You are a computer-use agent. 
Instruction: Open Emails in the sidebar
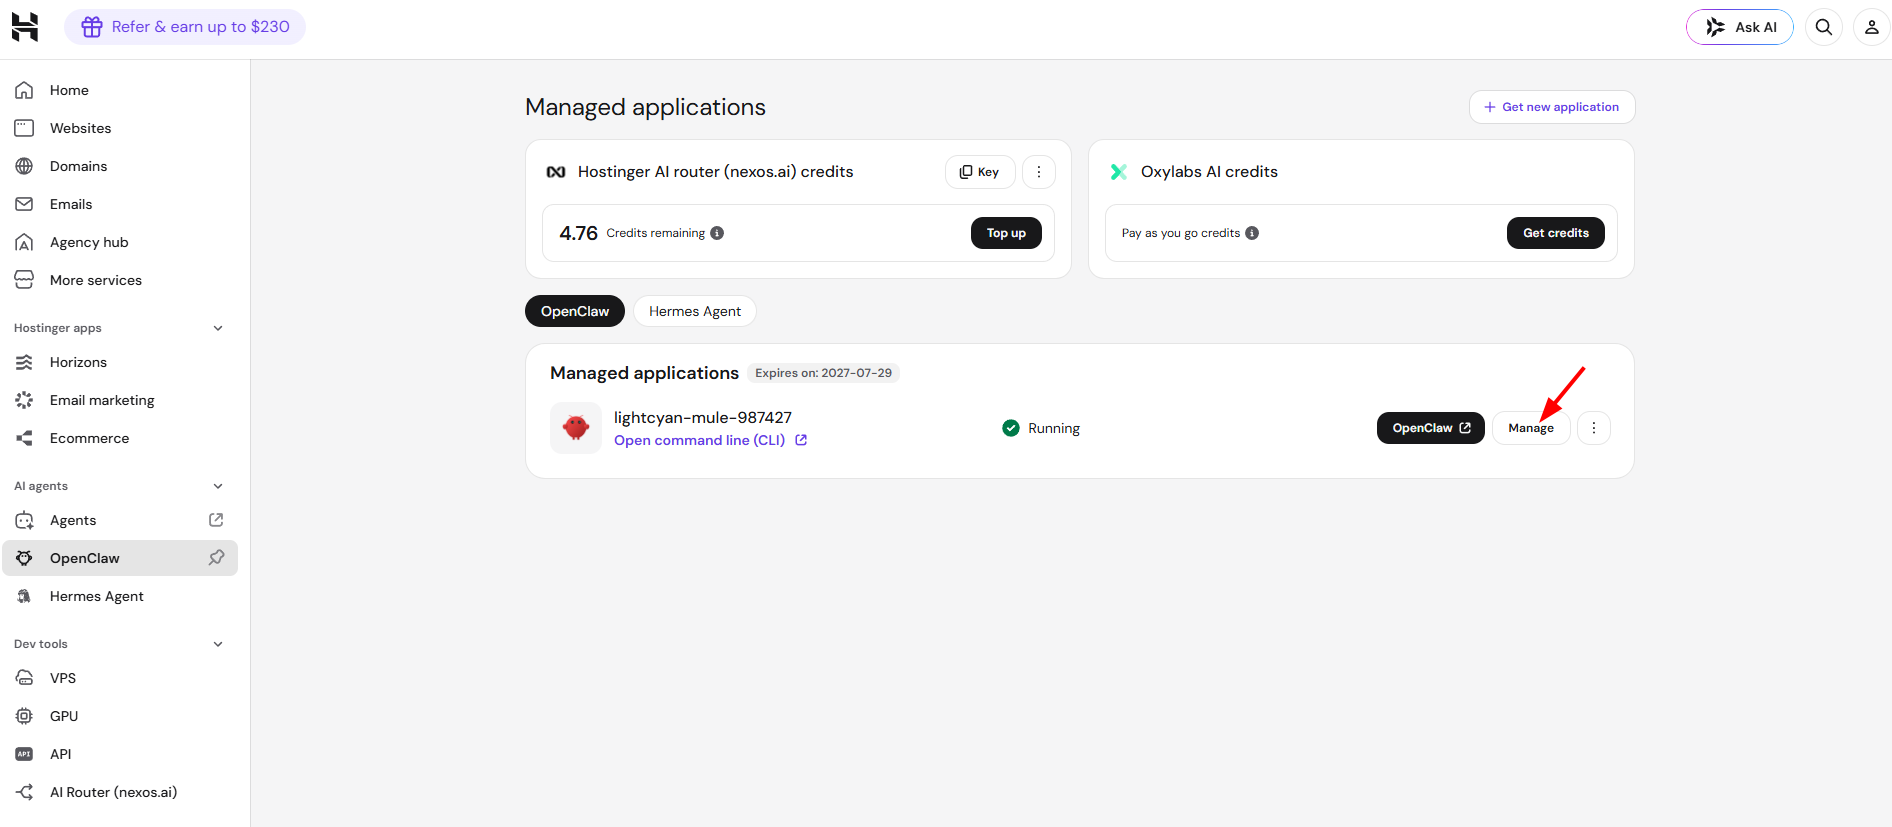(120, 204)
